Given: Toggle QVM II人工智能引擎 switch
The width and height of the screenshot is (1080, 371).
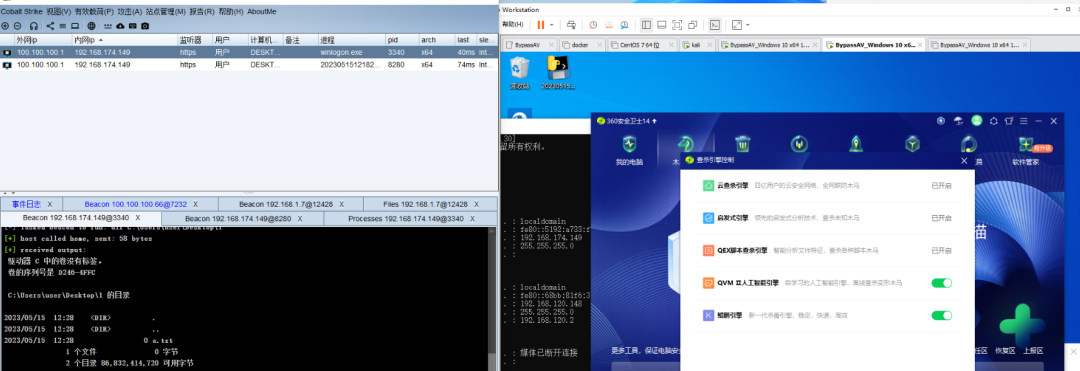Looking at the screenshot, I should point(942,282).
